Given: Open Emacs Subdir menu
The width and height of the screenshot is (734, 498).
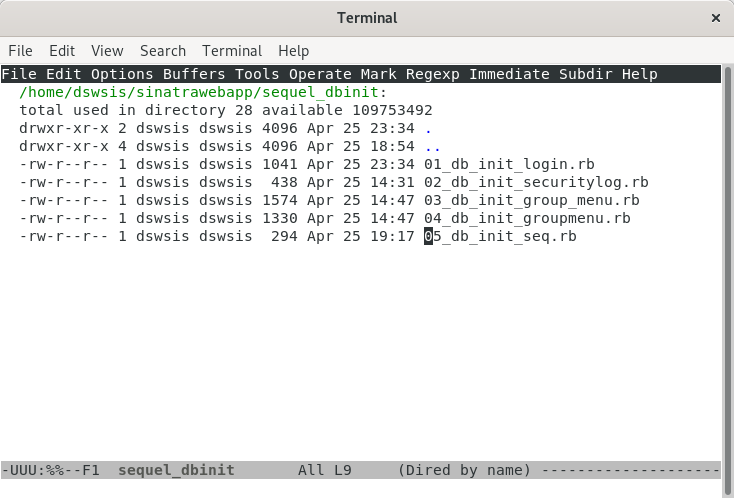Looking at the screenshot, I should click(585, 74).
